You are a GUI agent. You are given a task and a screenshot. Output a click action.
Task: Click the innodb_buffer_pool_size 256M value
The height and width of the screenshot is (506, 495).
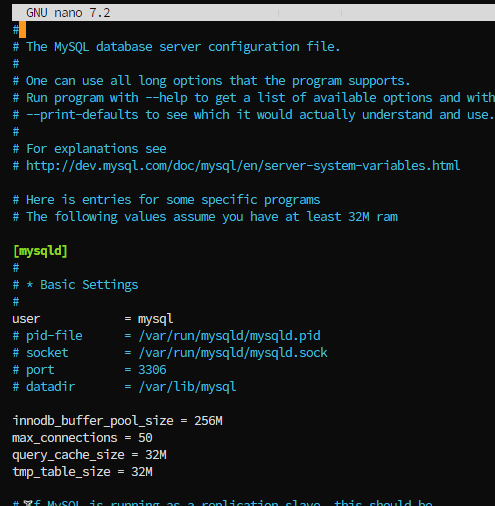[208, 421]
